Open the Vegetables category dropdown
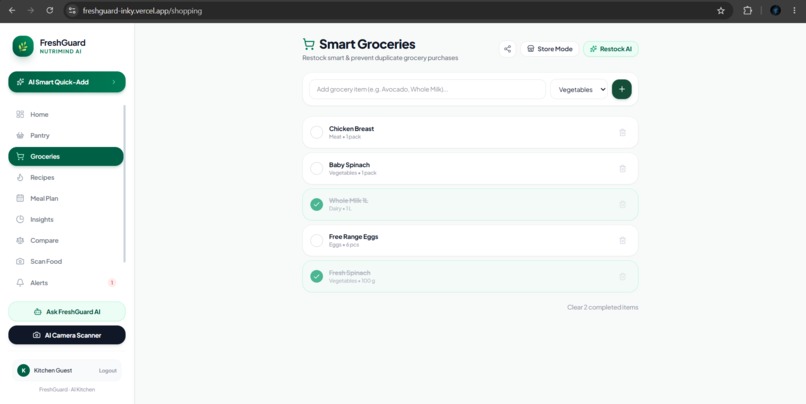 [x=579, y=89]
